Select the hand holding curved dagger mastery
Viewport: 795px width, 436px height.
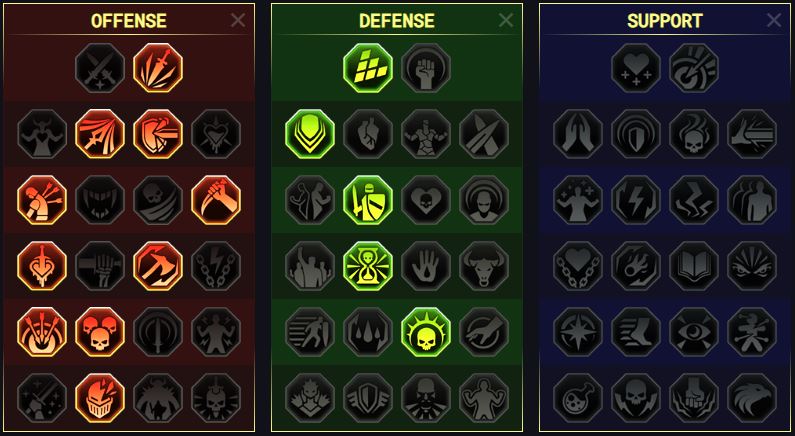coord(216,200)
